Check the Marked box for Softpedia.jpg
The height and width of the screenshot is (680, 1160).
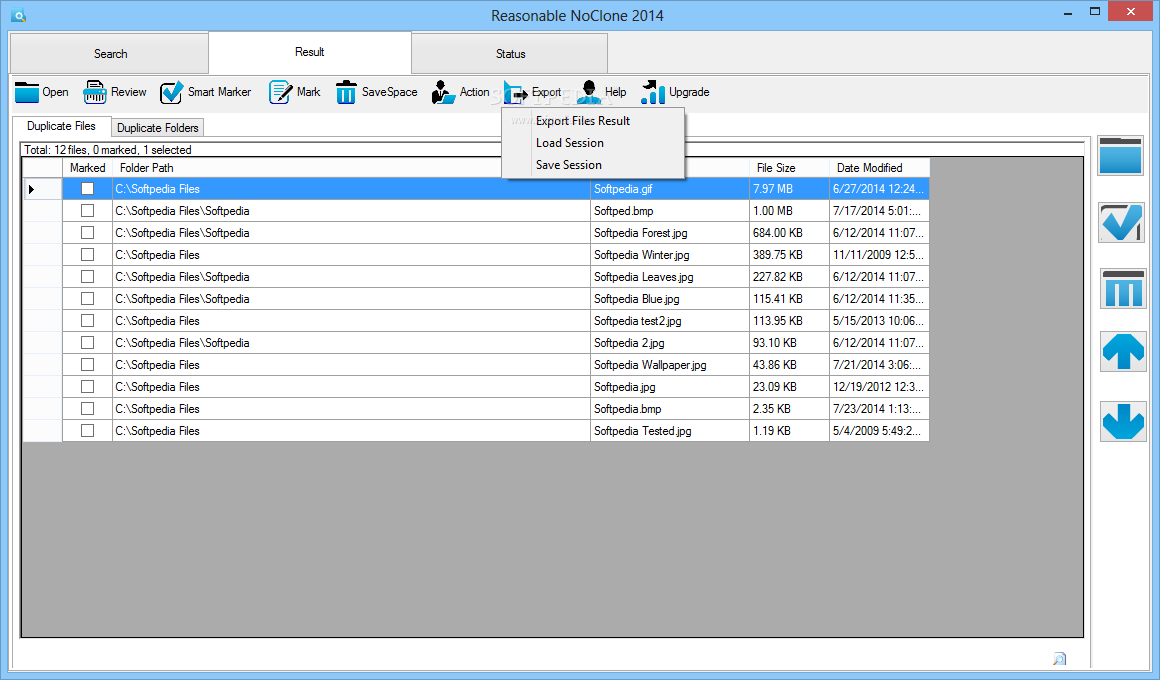click(87, 386)
